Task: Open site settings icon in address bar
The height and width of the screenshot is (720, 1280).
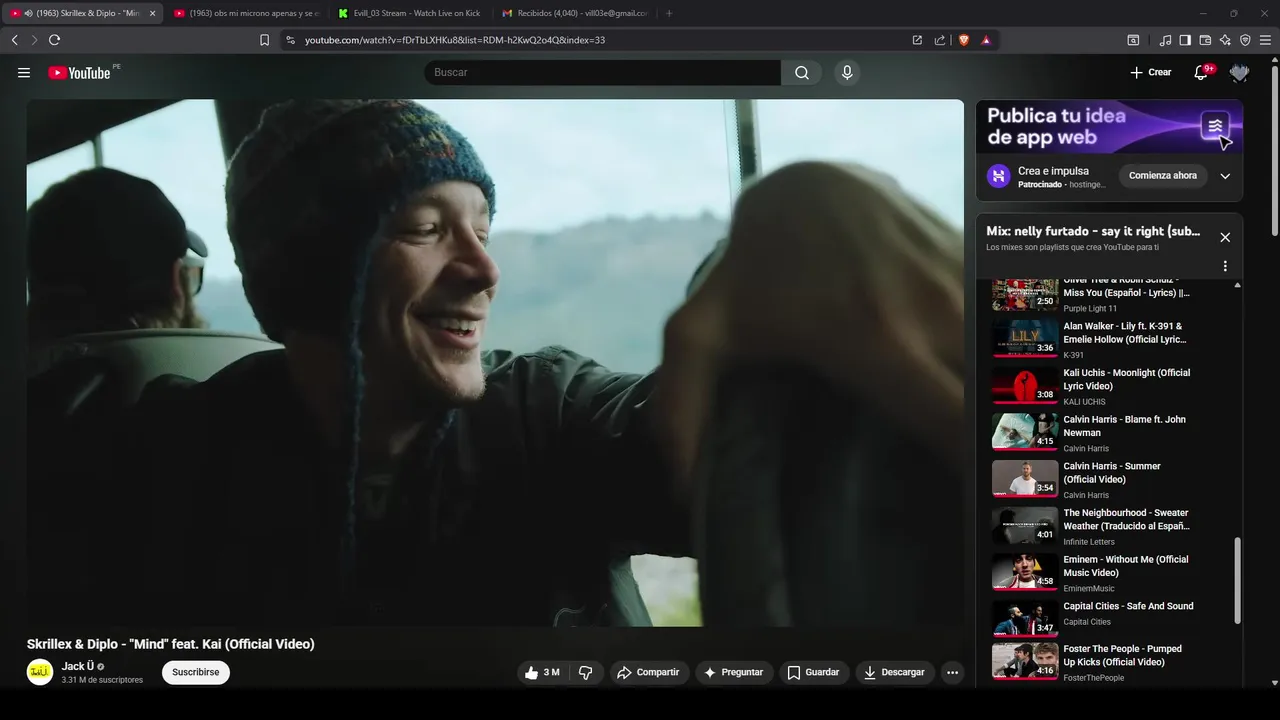Action: coord(290,40)
